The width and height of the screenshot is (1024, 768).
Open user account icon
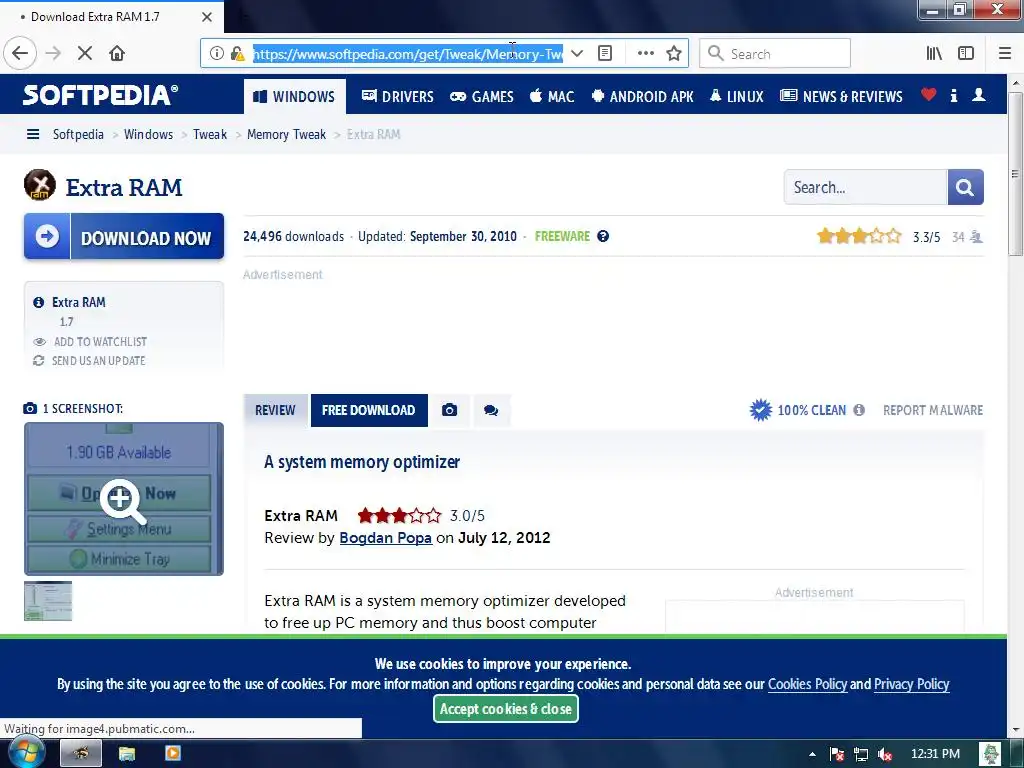pyautogui.click(x=978, y=95)
